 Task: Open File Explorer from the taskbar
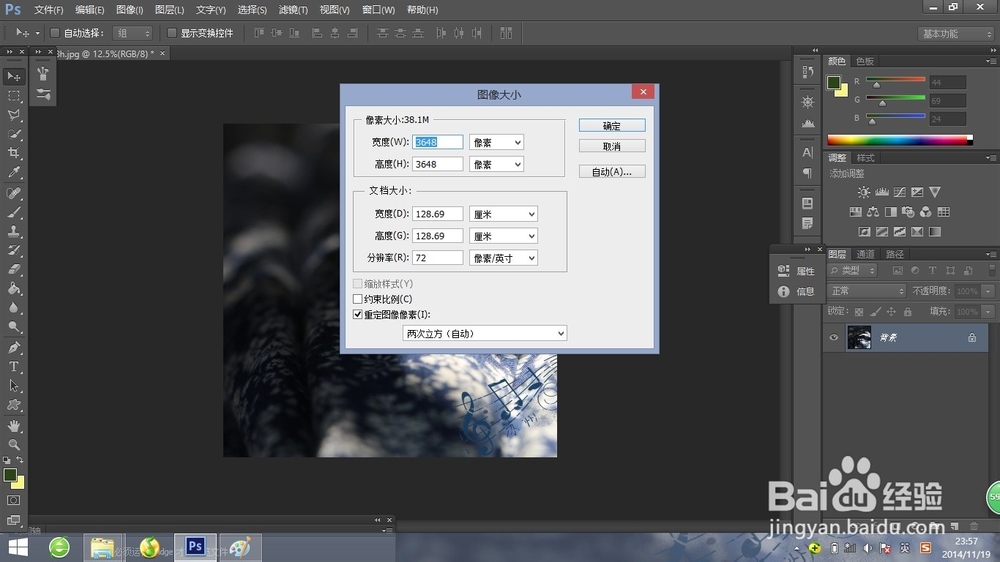(102, 547)
